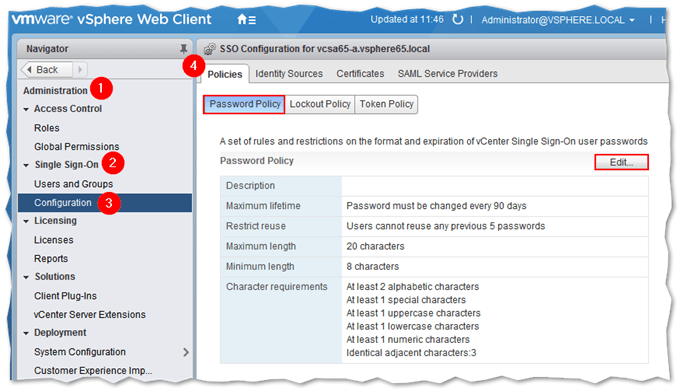Collapse the Solutions section
Image resolution: width=680 pixels, height=391 pixels.
26,277
